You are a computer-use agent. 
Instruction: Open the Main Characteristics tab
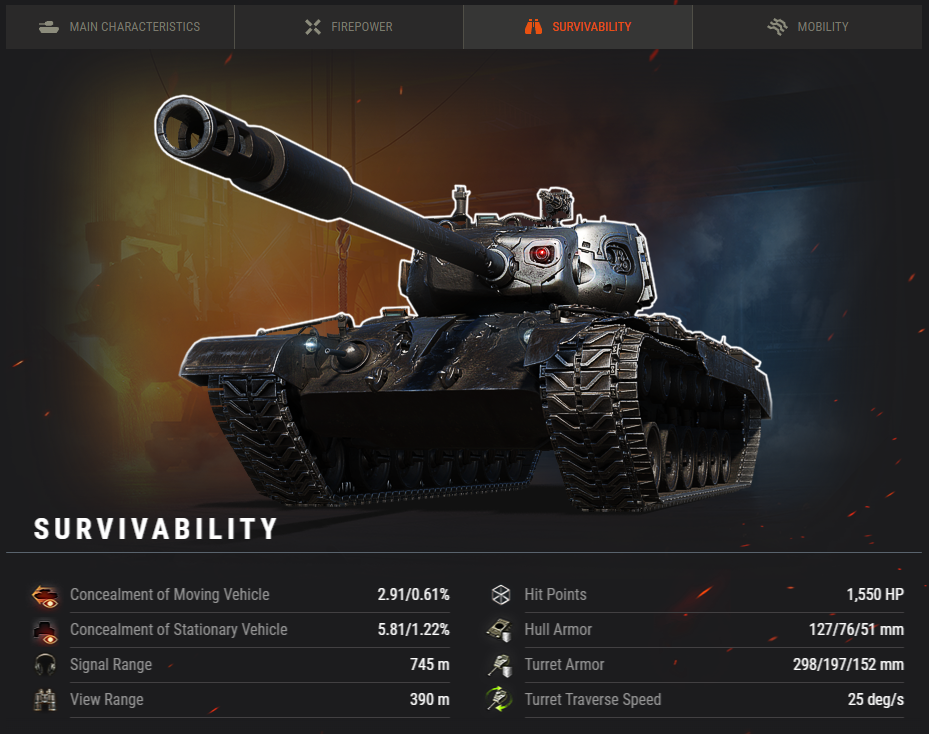(x=120, y=27)
